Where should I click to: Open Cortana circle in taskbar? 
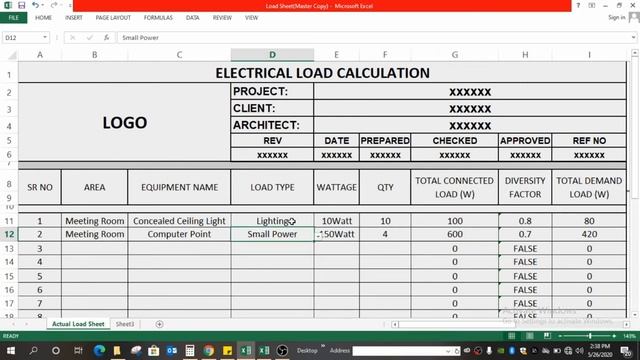[56, 351]
